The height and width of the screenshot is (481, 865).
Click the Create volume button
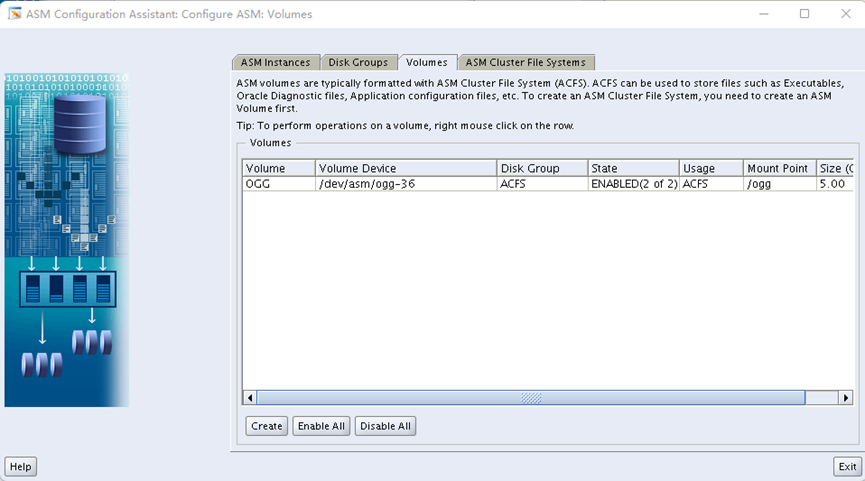[x=266, y=426]
